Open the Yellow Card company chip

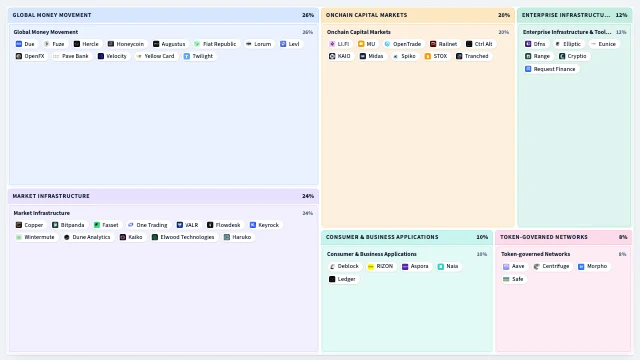155,56
